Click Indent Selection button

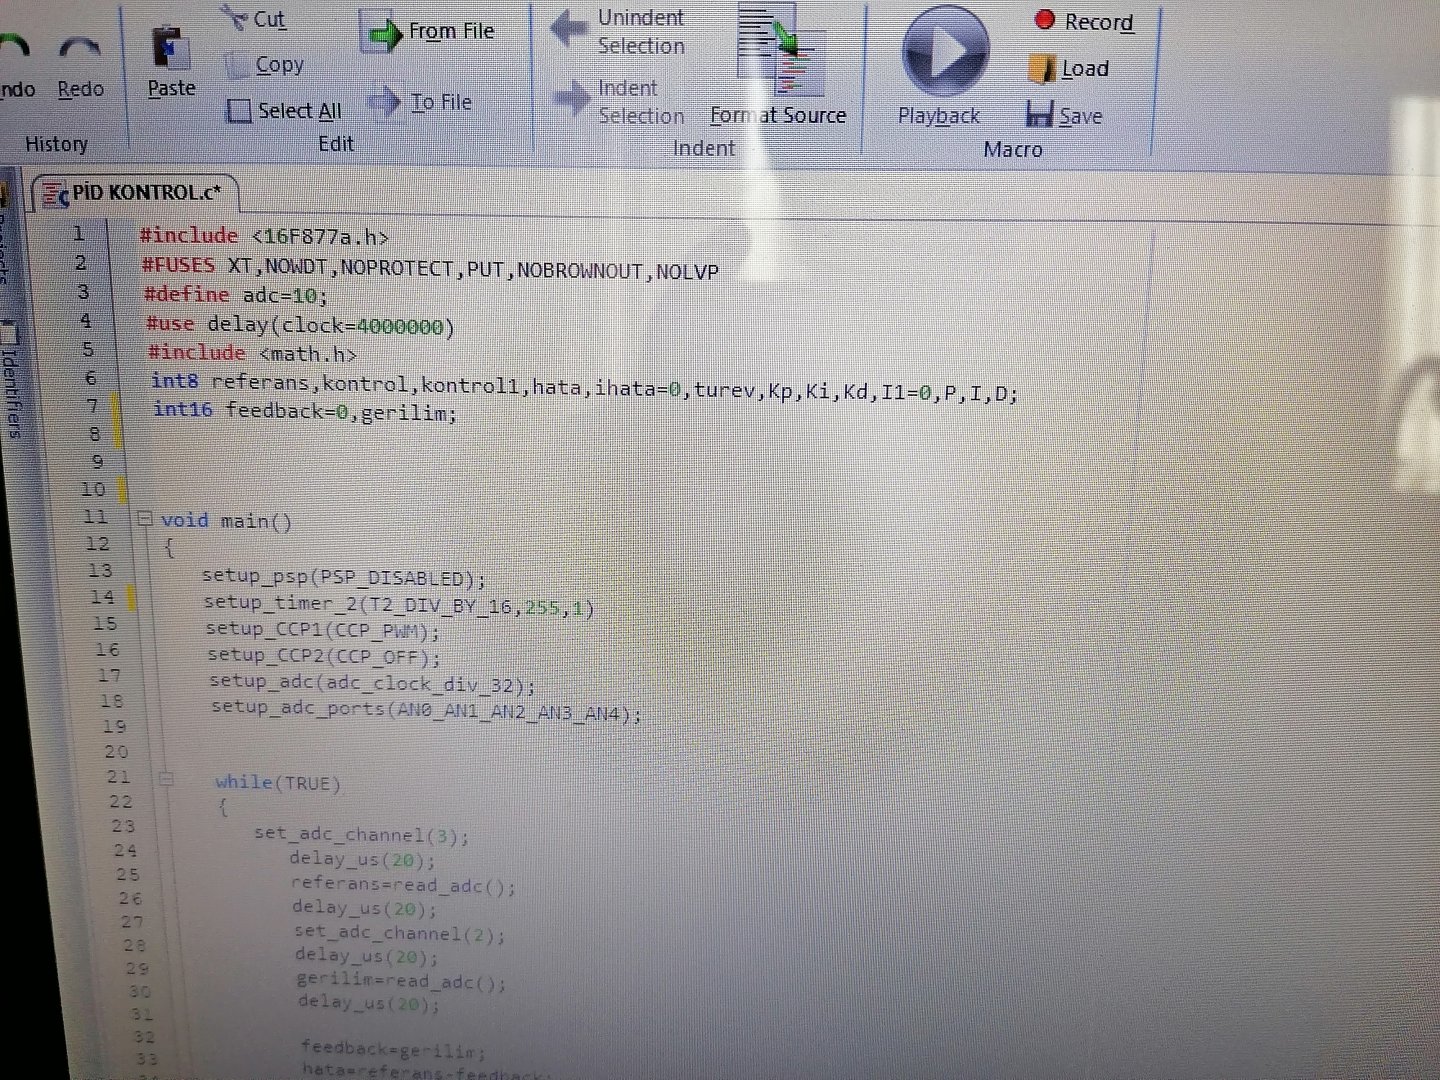pyautogui.click(x=572, y=100)
